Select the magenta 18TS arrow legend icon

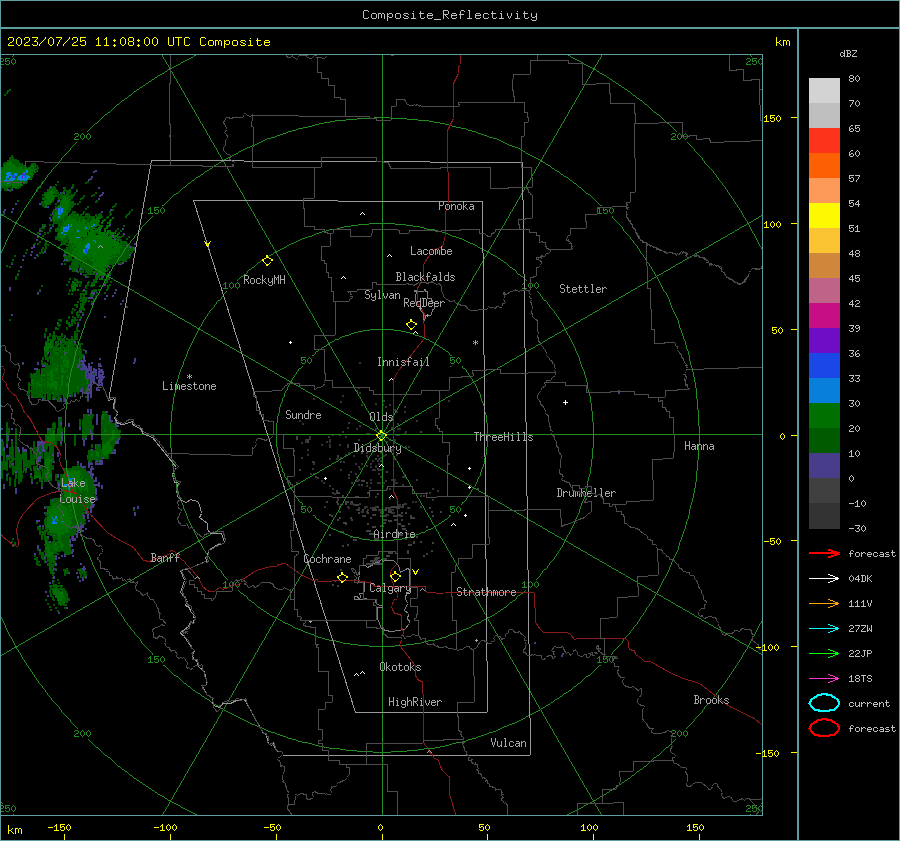tap(824, 679)
